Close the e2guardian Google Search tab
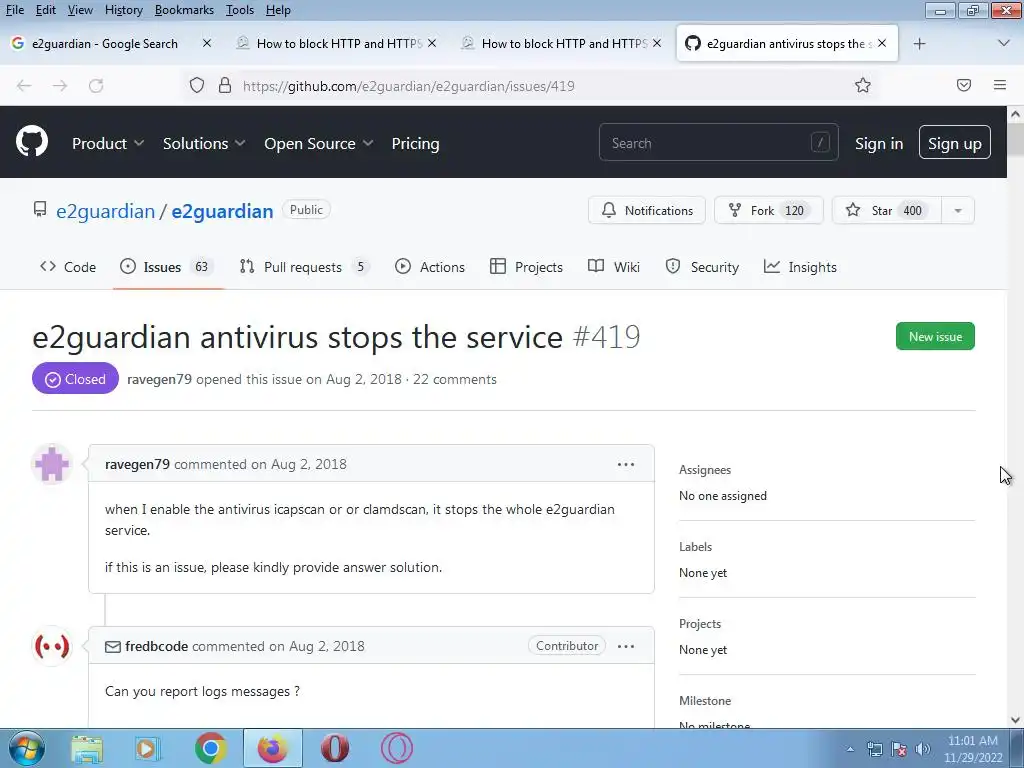The image size is (1024, 768). coord(206,43)
